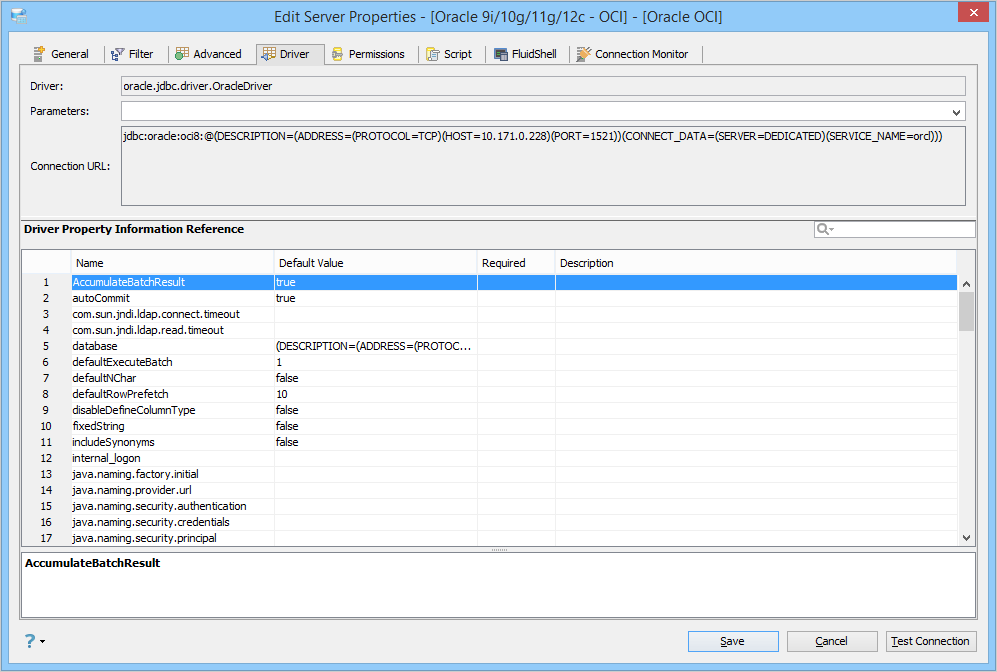Click the Driver tab icon
997x672 pixels.
(269, 54)
